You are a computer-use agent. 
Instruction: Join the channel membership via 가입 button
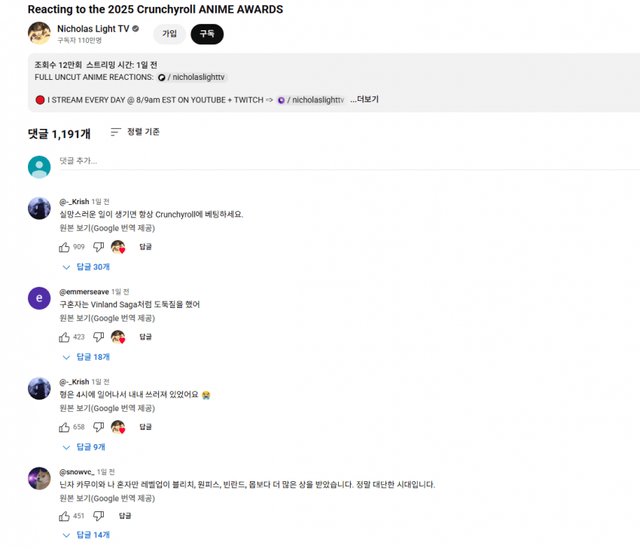[x=169, y=34]
